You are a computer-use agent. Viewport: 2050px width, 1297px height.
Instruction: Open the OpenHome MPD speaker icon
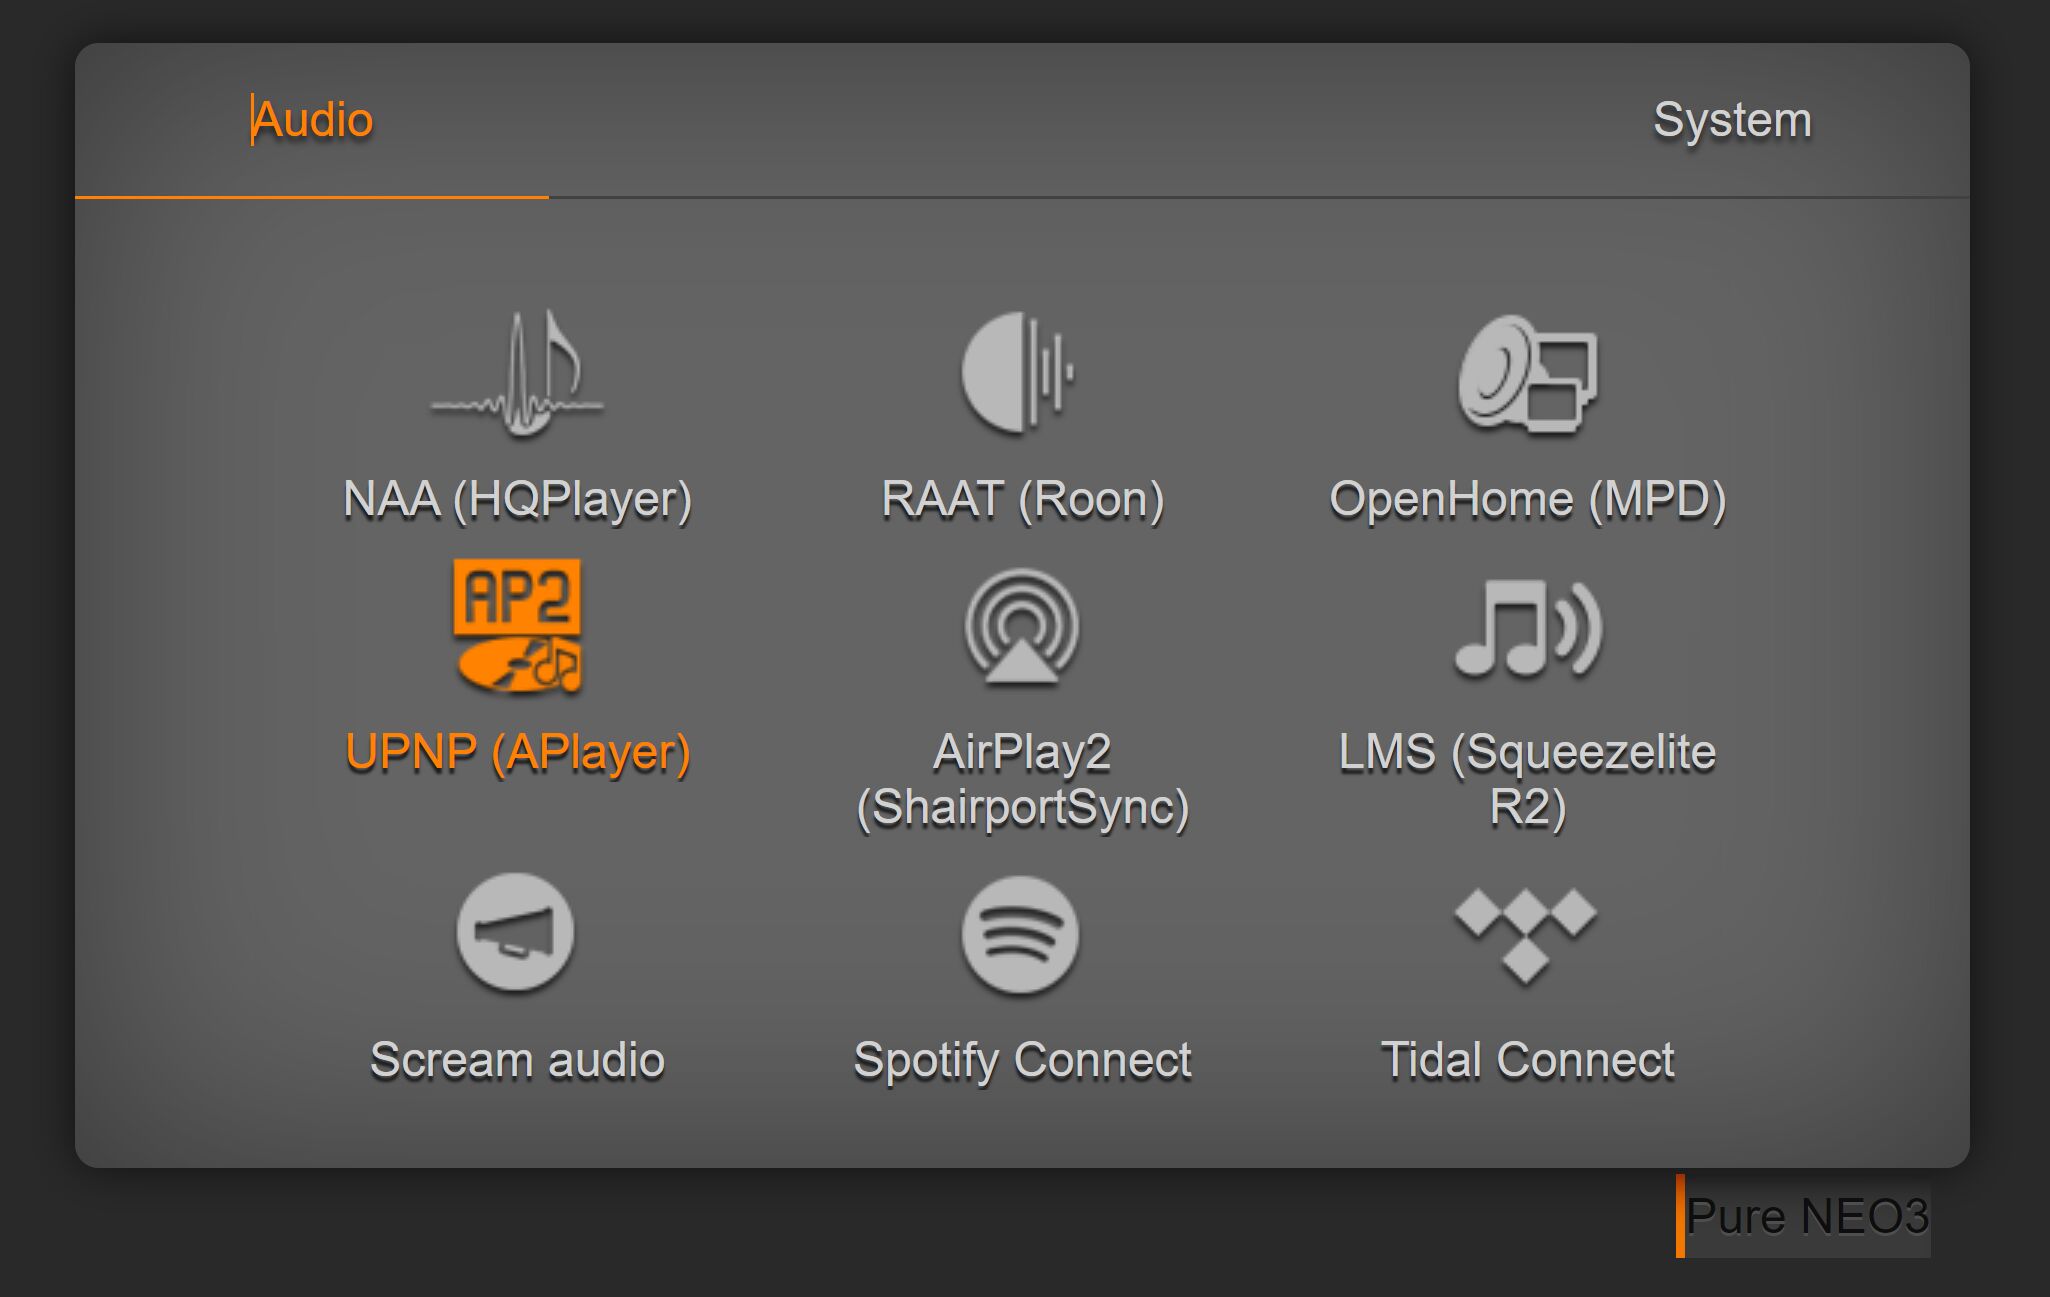(x=1527, y=373)
